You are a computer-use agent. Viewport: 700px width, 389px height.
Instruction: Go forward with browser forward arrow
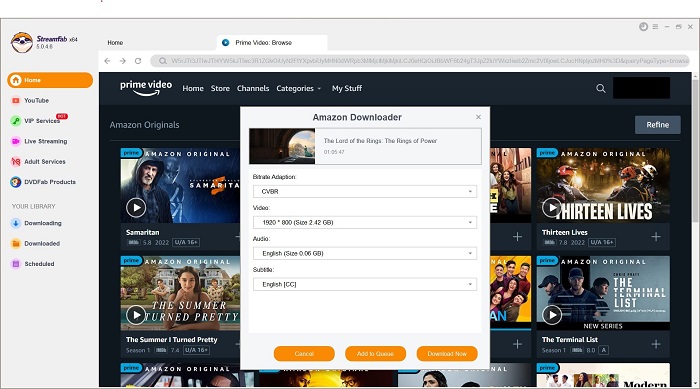(x=123, y=61)
